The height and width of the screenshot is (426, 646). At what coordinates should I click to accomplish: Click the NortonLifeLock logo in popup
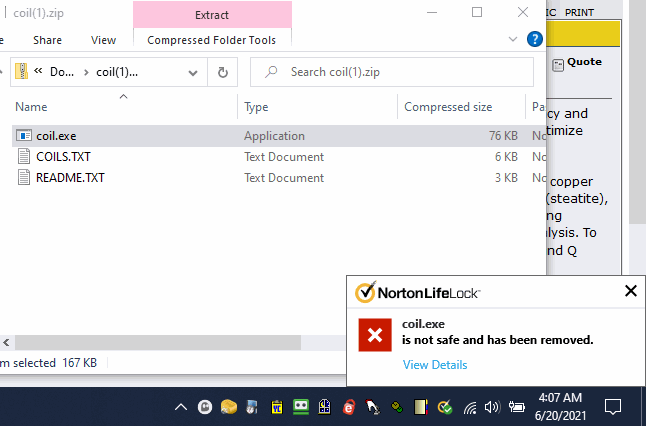[x=417, y=292]
